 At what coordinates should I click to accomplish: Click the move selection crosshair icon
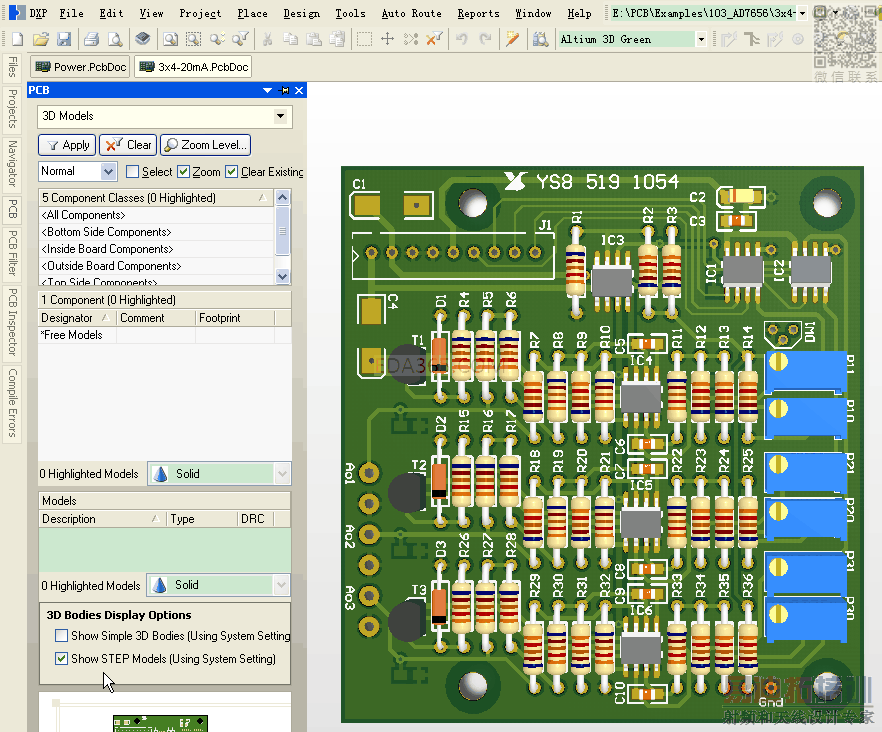(387, 39)
